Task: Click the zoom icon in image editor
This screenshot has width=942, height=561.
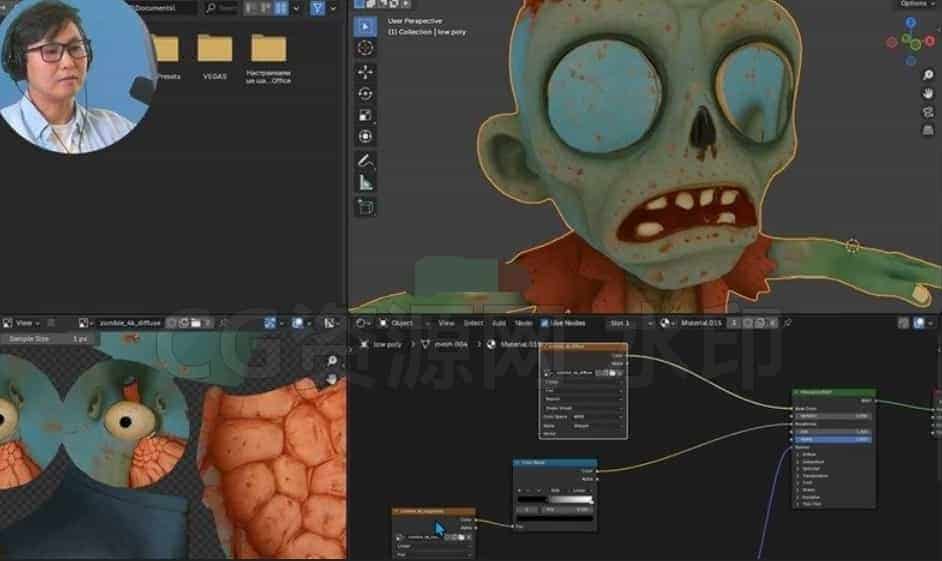Action: pyautogui.click(x=332, y=360)
